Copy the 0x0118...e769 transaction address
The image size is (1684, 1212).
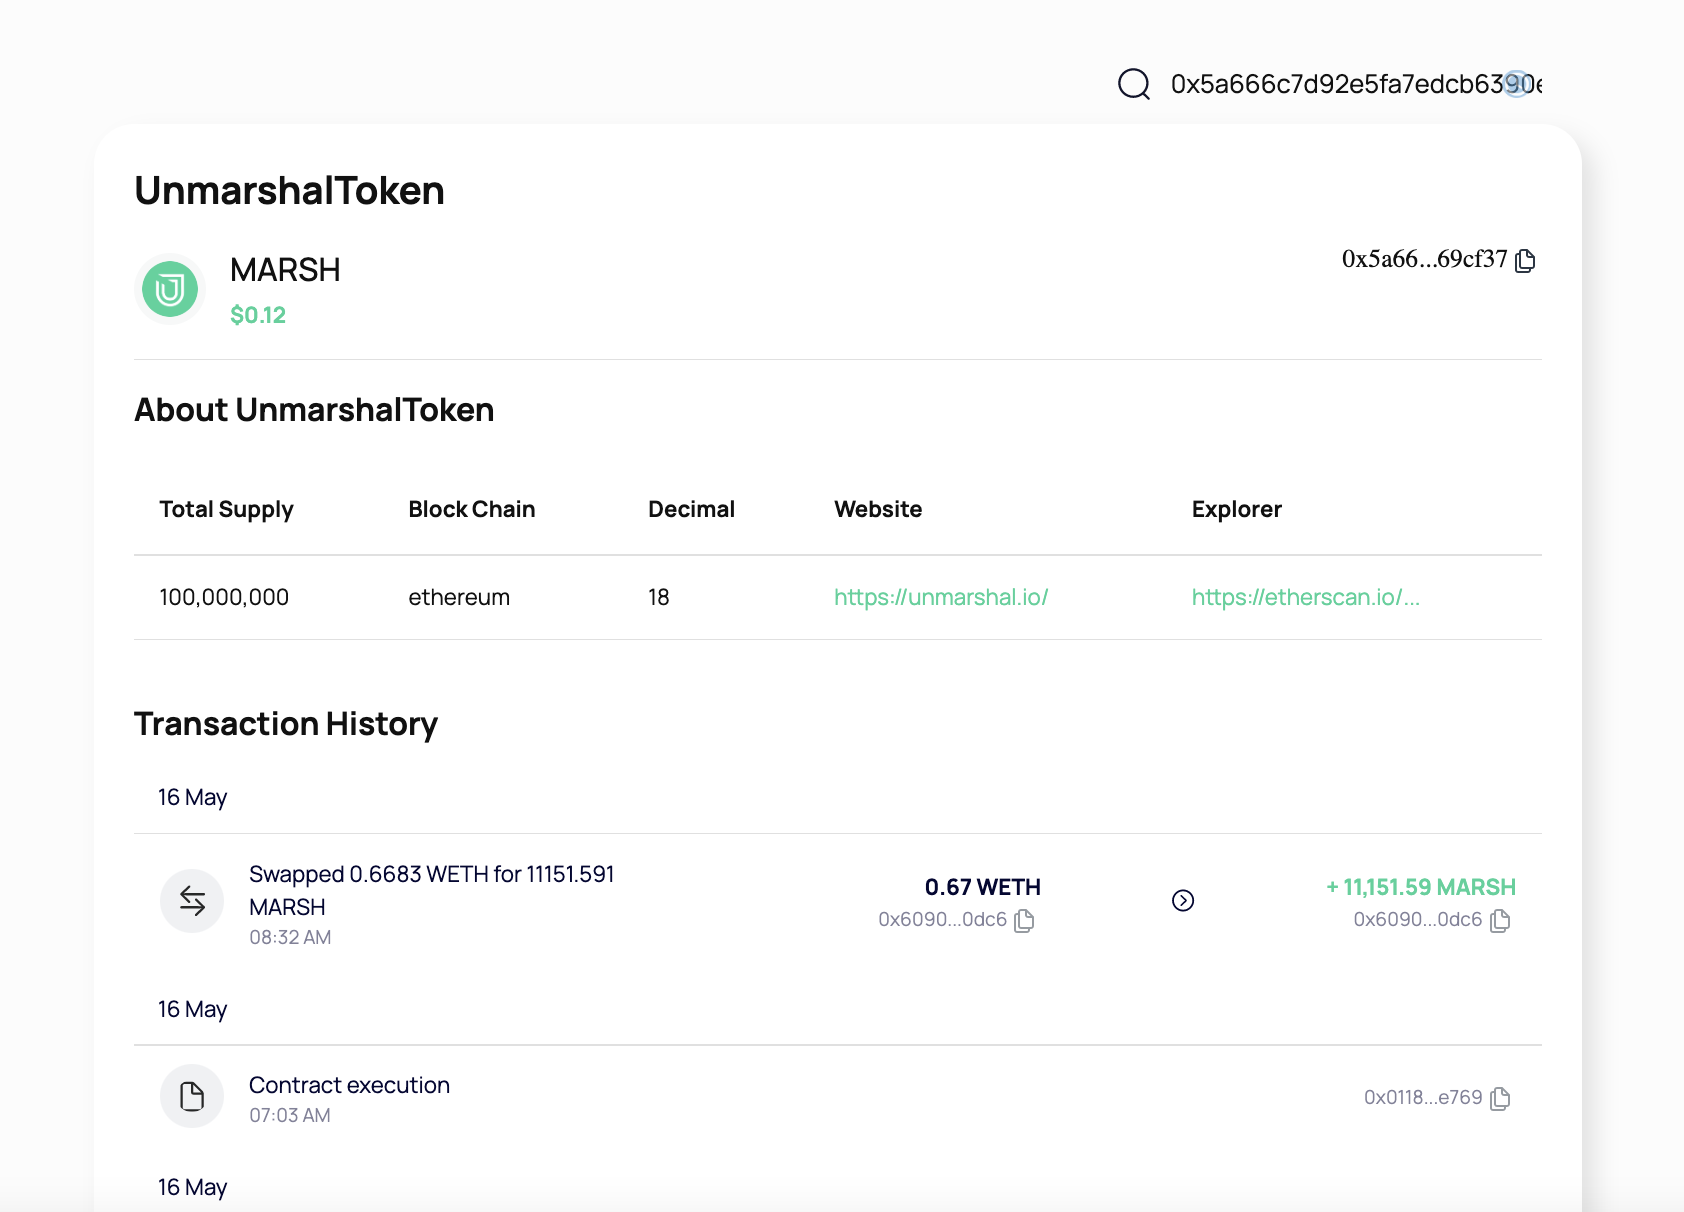[x=1500, y=1098]
